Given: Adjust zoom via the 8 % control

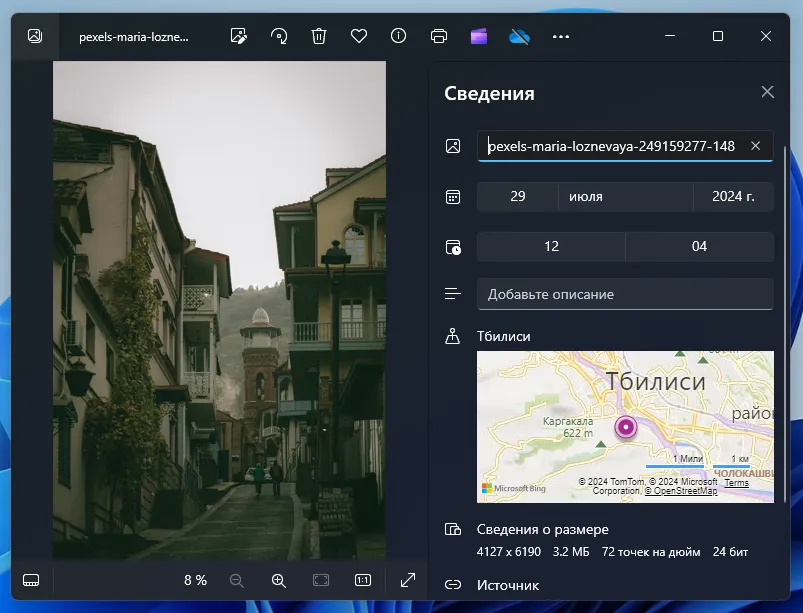Looking at the screenshot, I should click(x=197, y=580).
